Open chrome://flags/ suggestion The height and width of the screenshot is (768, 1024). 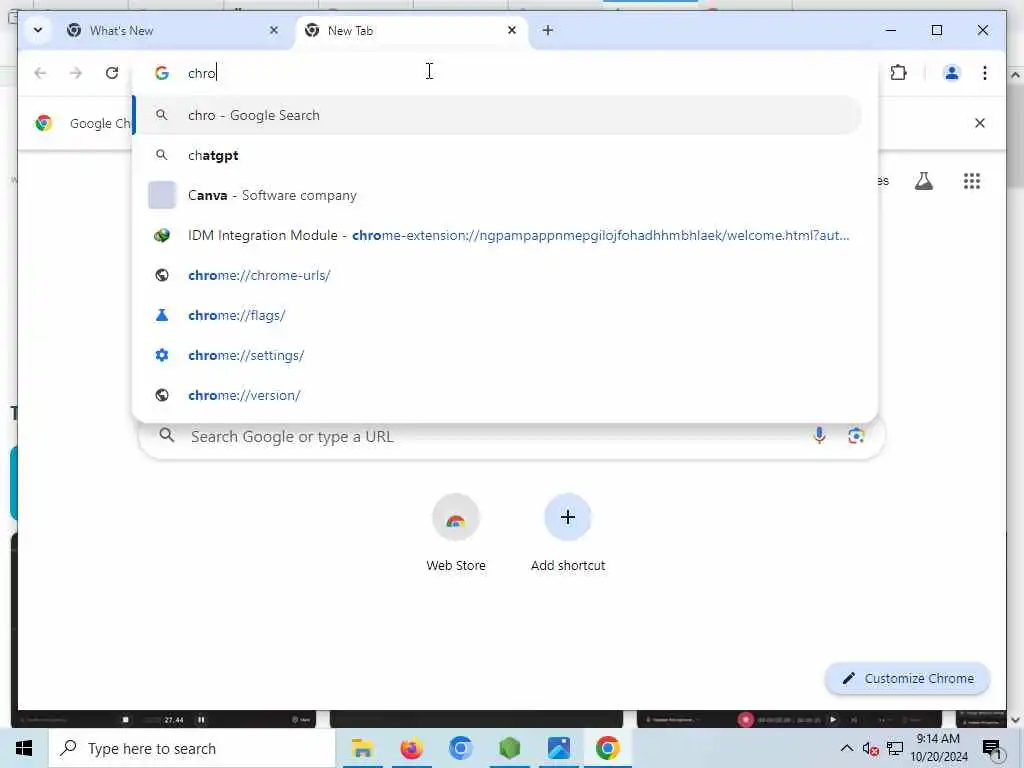tap(498, 315)
